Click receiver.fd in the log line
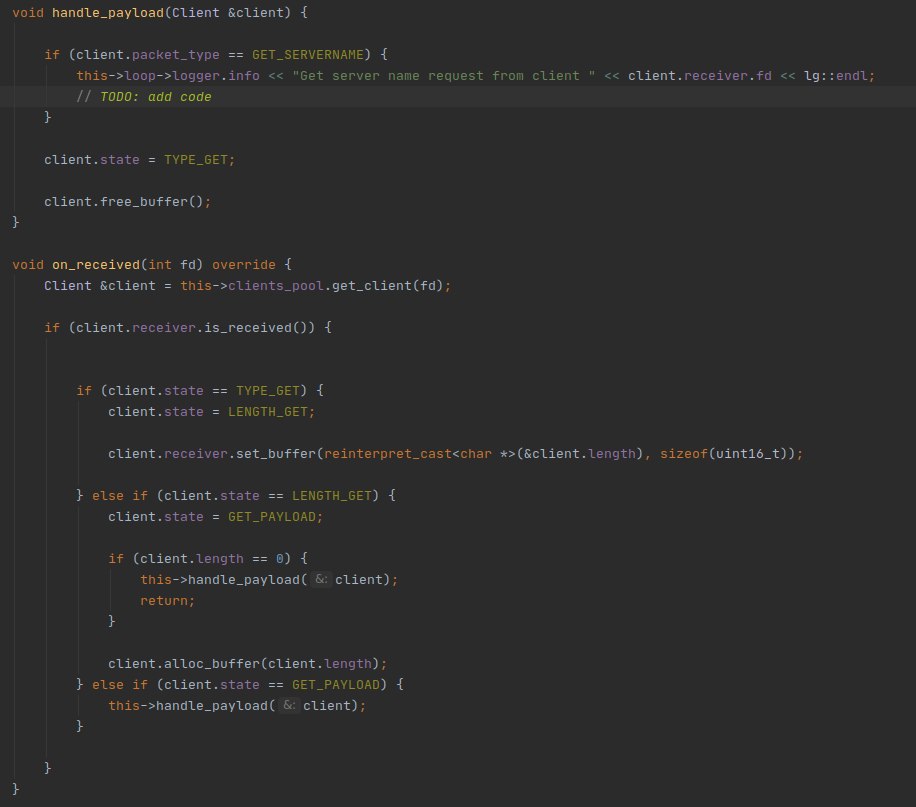916x807 pixels. (728, 76)
